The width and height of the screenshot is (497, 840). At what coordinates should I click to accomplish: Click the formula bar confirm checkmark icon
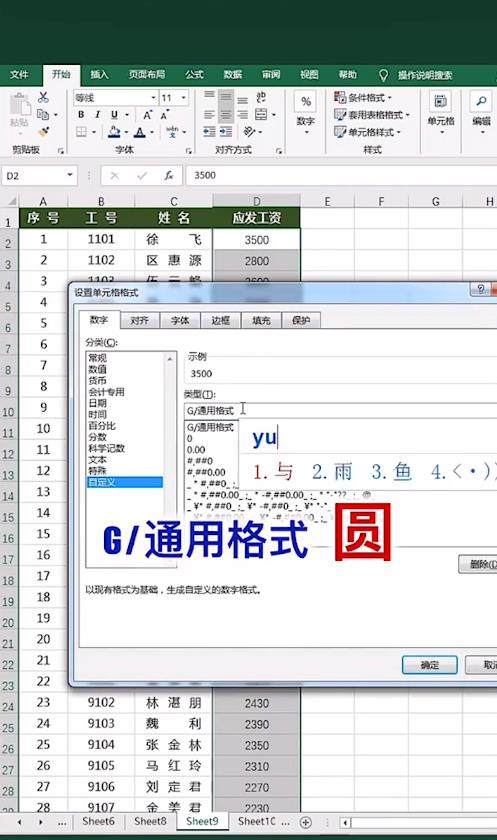pyautogui.click(x=142, y=176)
